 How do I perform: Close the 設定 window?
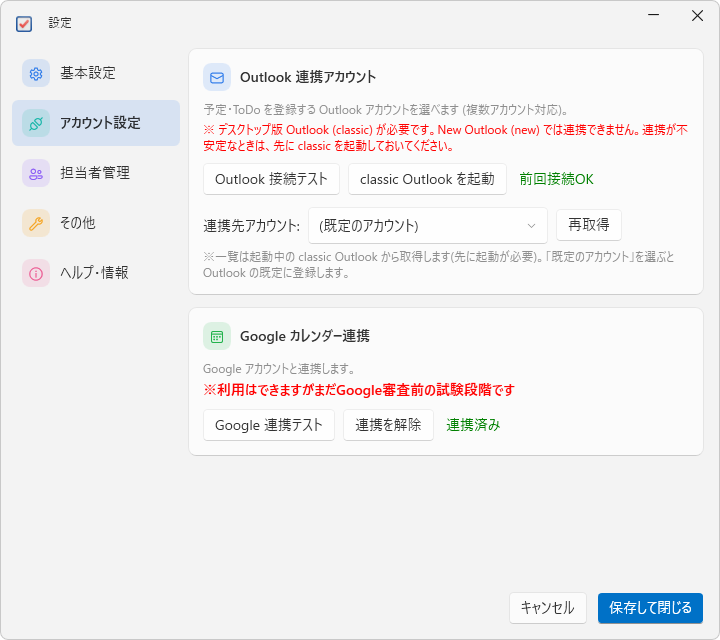point(698,15)
